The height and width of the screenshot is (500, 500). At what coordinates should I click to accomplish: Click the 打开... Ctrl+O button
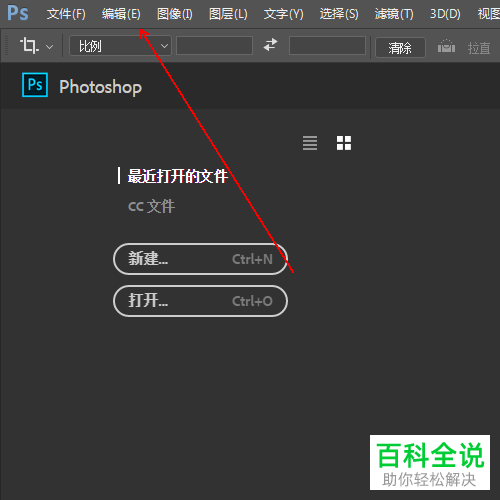200,301
